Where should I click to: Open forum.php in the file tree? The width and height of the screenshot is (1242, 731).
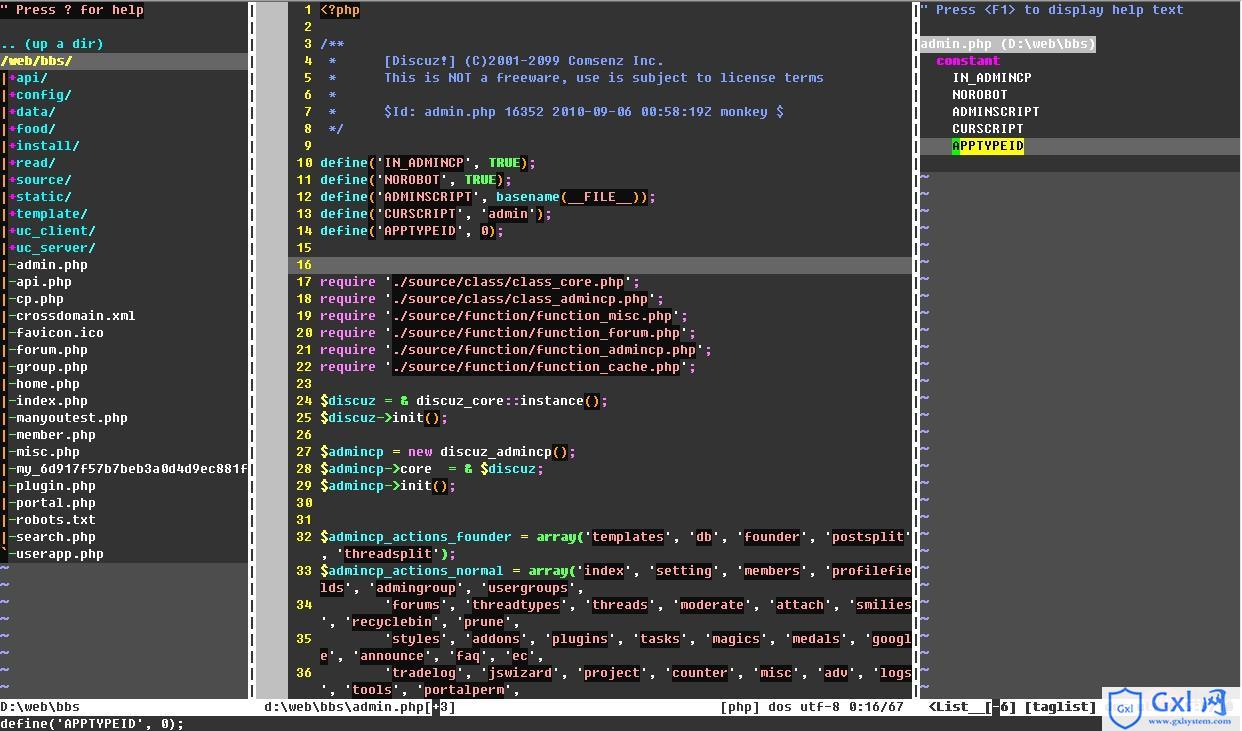[x=52, y=350]
